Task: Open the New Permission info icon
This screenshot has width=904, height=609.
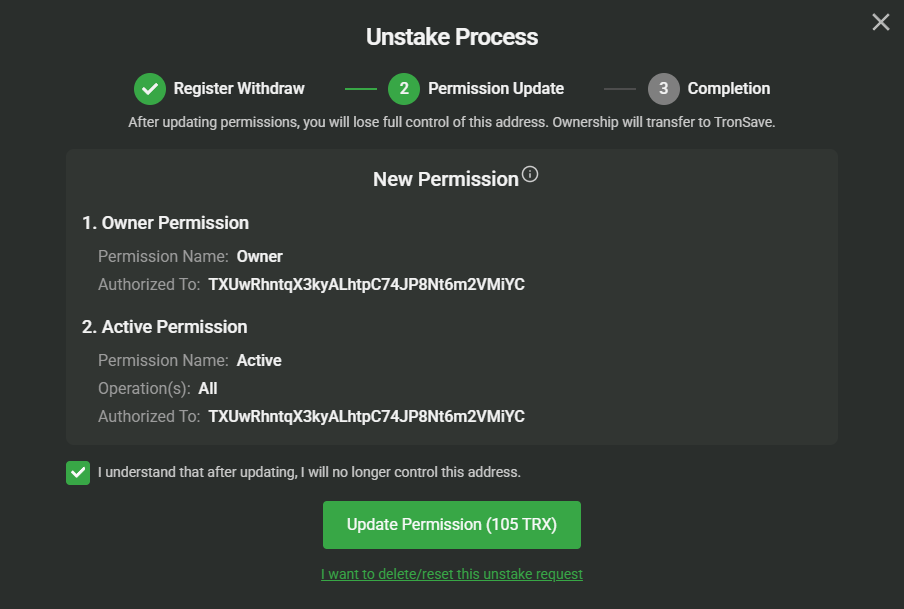Action: (x=530, y=175)
